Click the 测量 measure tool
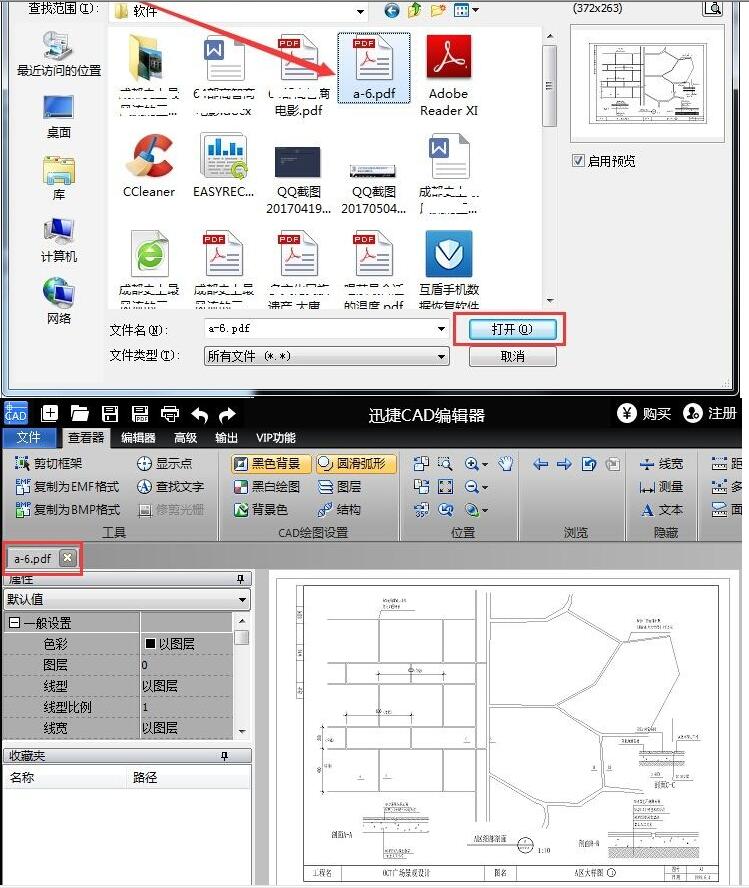This screenshot has height=888, width=749. [x=661, y=487]
